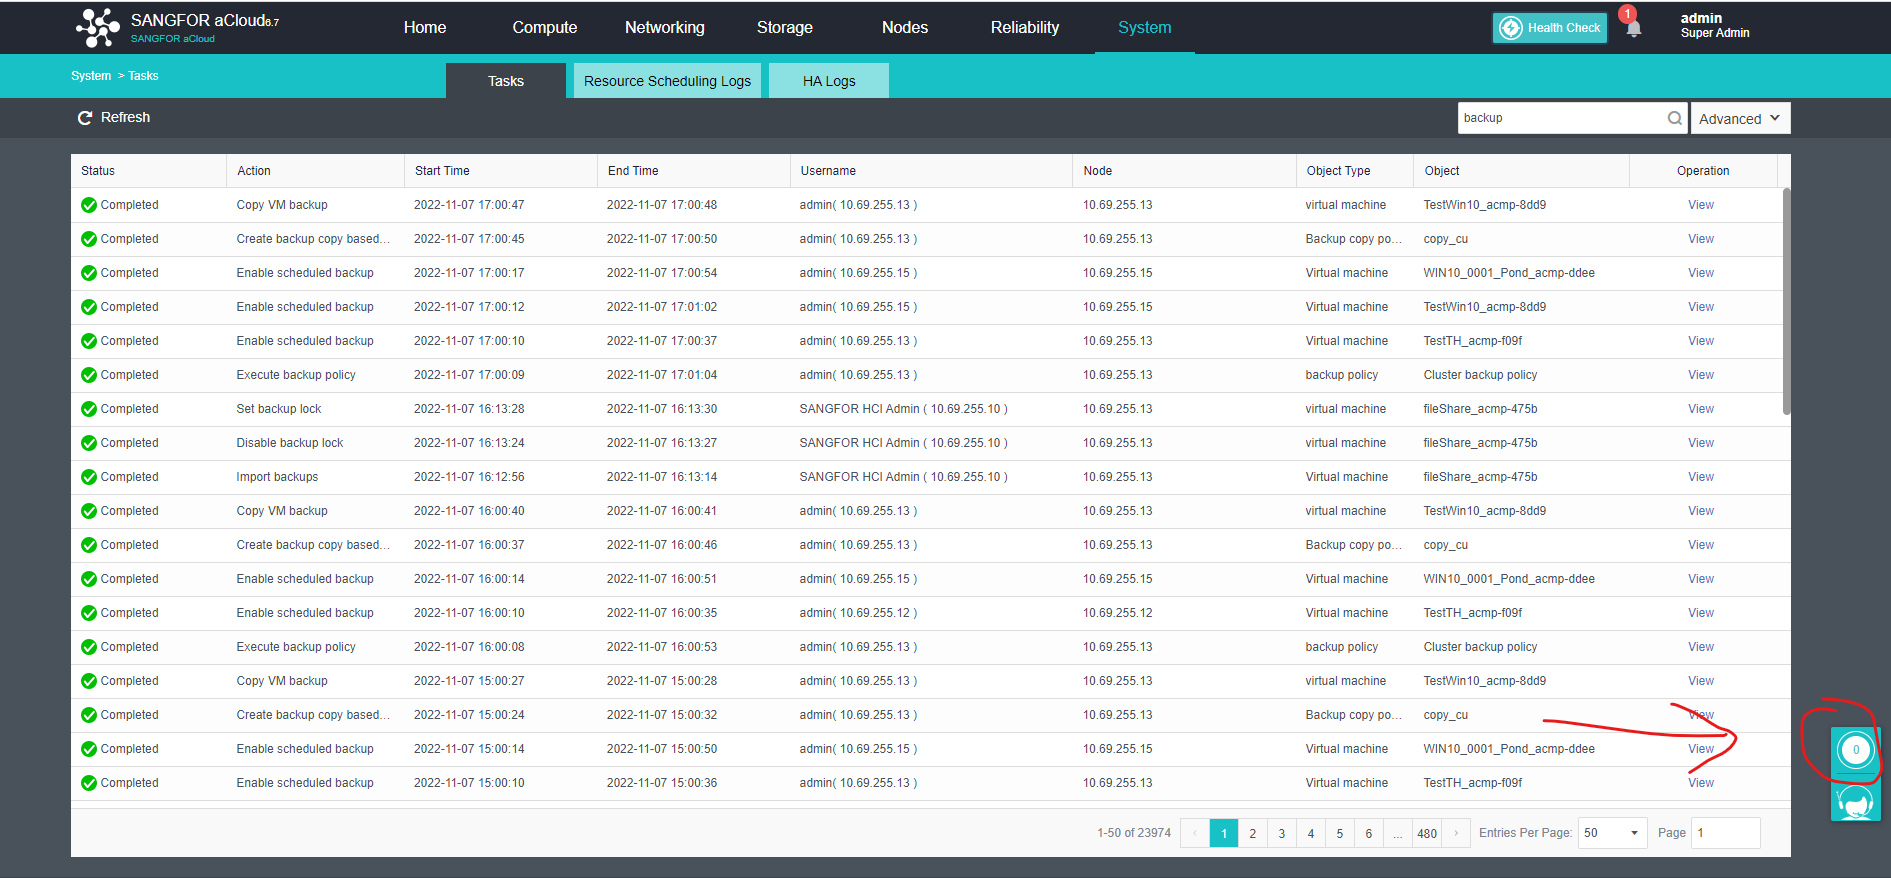Open Entries Per Page dropdown
Viewport: 1891px width, 878px height.
click(1612, 833)
